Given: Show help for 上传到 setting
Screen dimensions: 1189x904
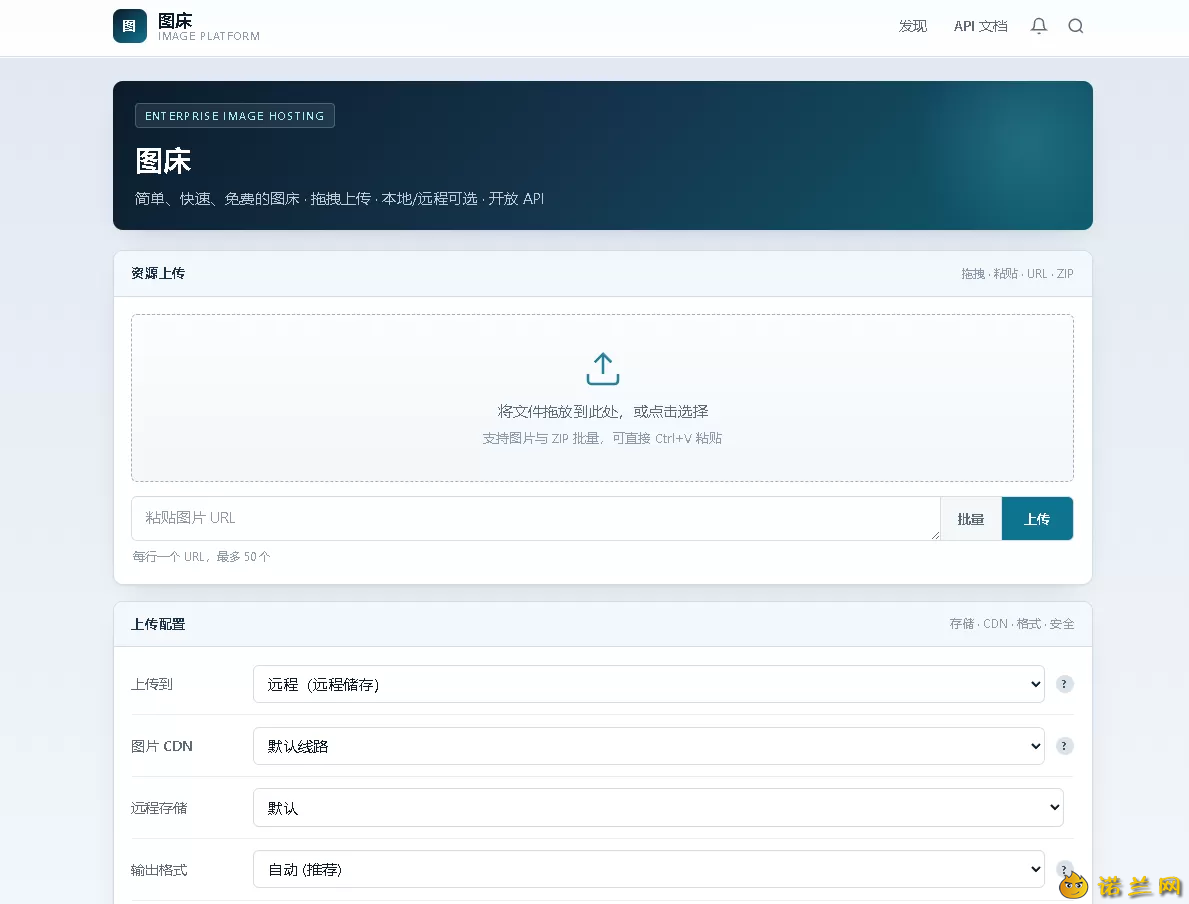Looking at the screenshot, I should [x=1065, y=684].
